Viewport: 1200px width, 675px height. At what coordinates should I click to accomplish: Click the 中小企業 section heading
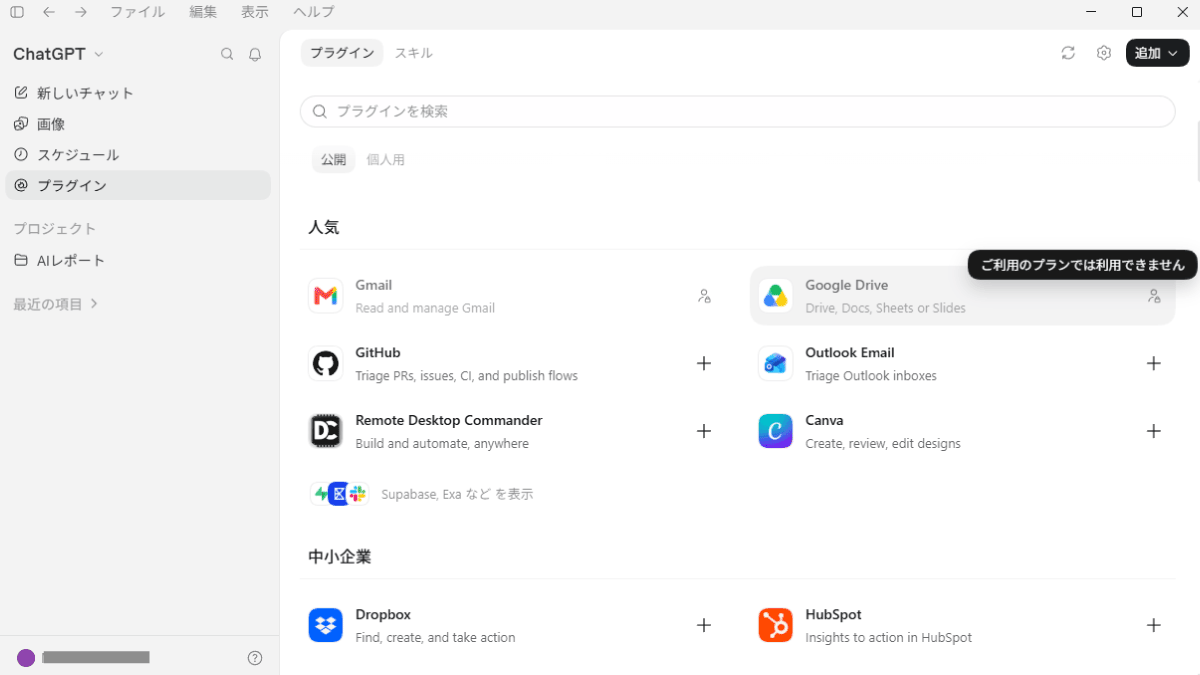(340, 557)
